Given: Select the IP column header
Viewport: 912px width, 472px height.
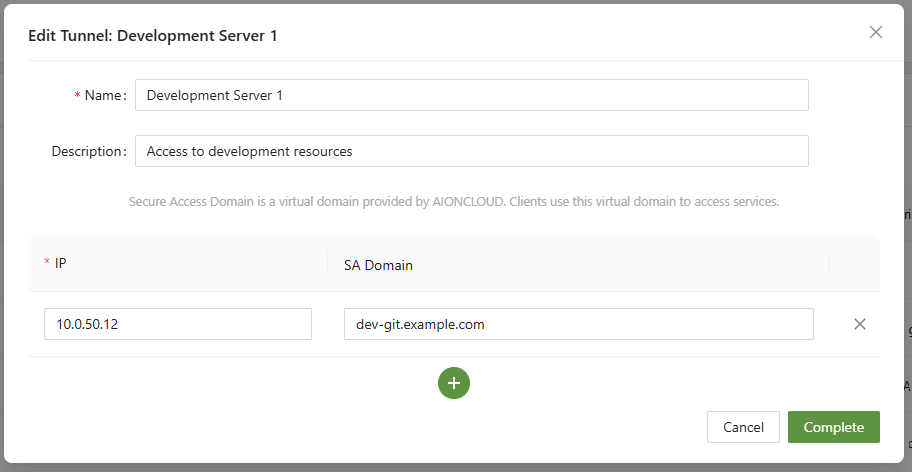Looking at the screenshot, I should tap(62, 264).
